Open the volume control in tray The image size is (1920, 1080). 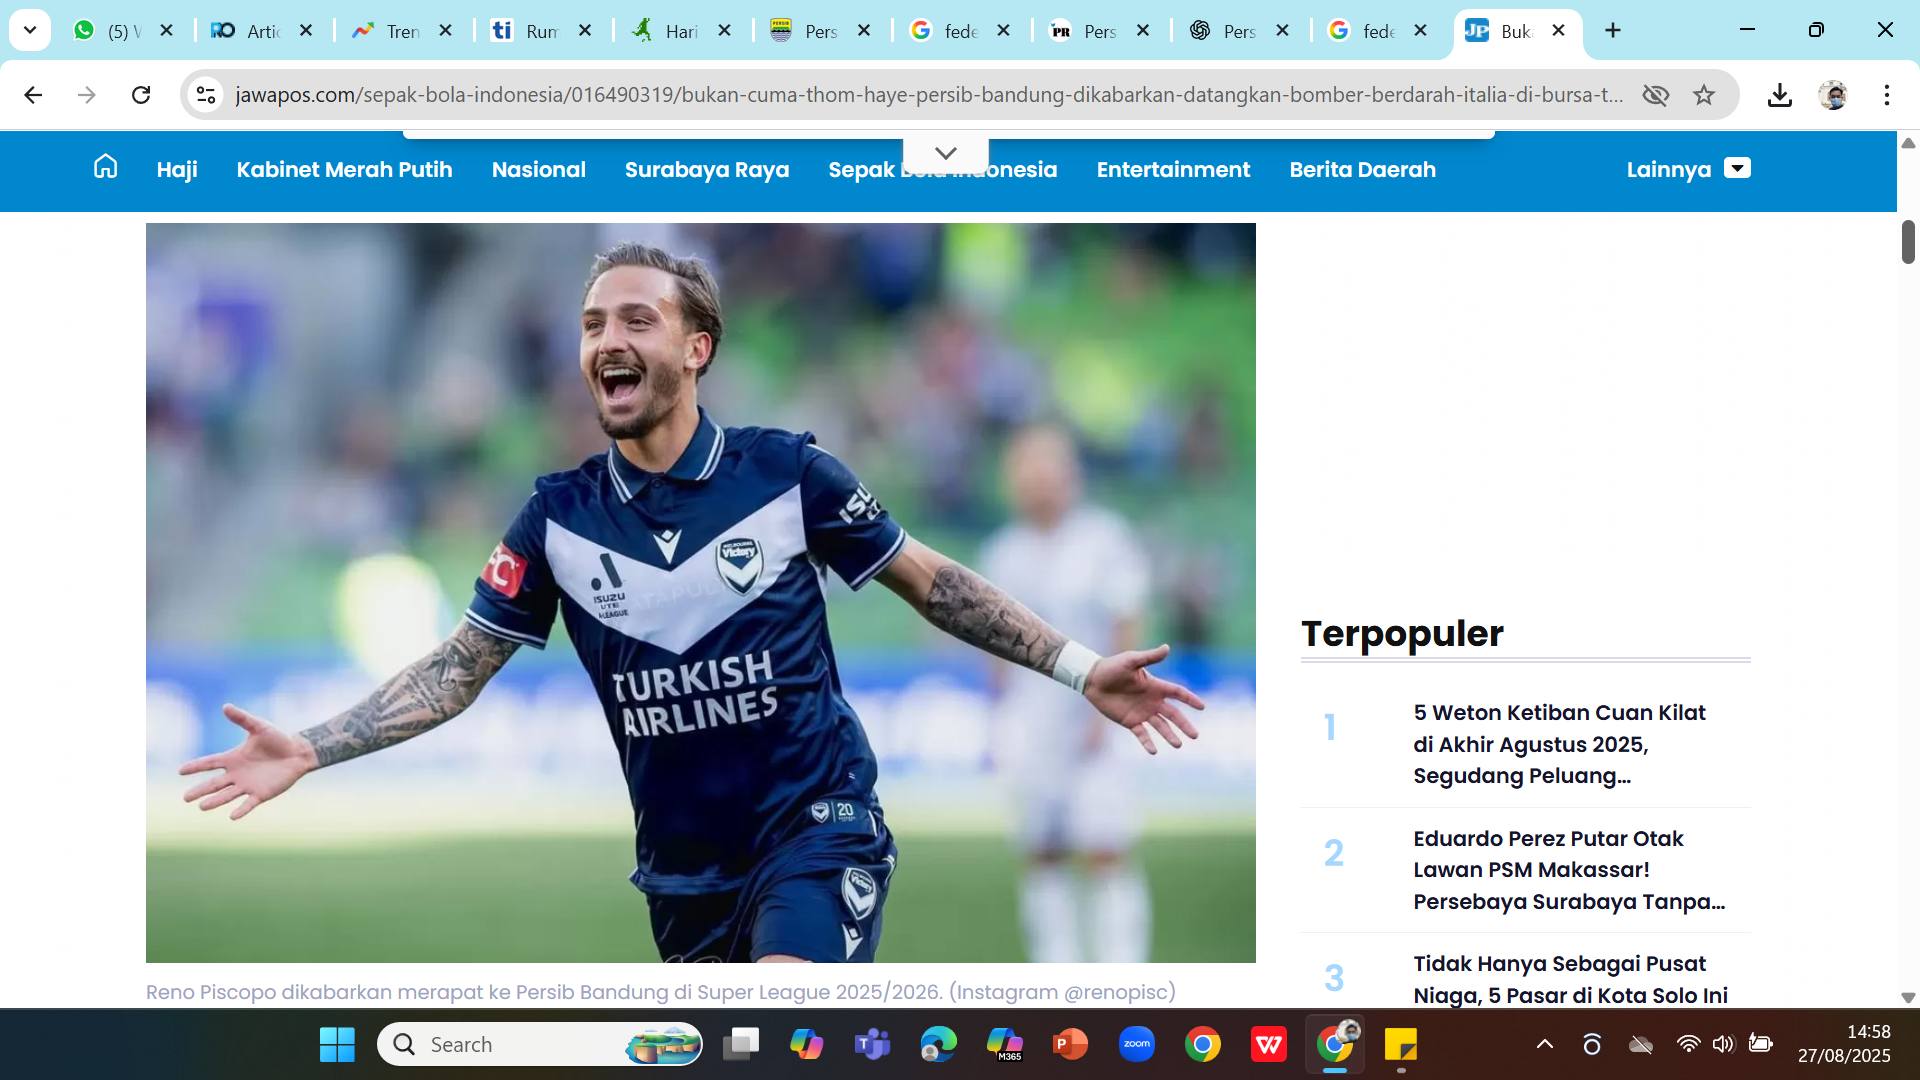coord(1723,1045)
